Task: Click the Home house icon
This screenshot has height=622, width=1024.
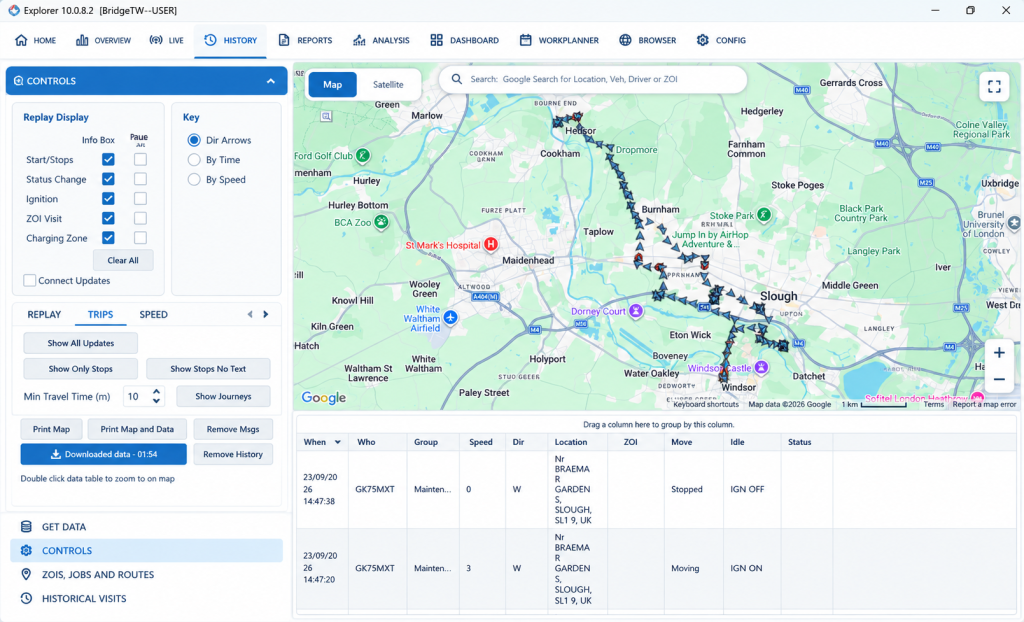Action: (x=21, y=40)
